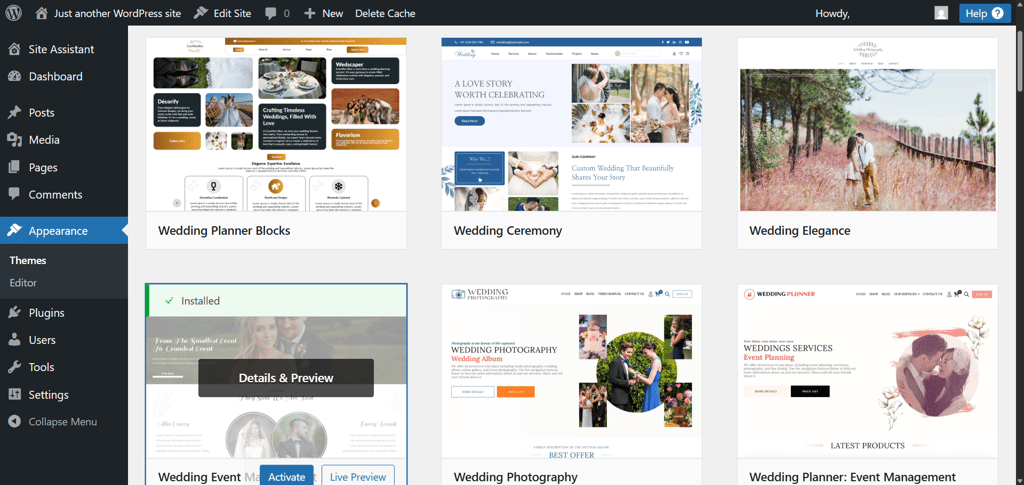This screenshot has height=485, width=1024.
Task: Click the home icon beside site name
Action: [42, 13]
